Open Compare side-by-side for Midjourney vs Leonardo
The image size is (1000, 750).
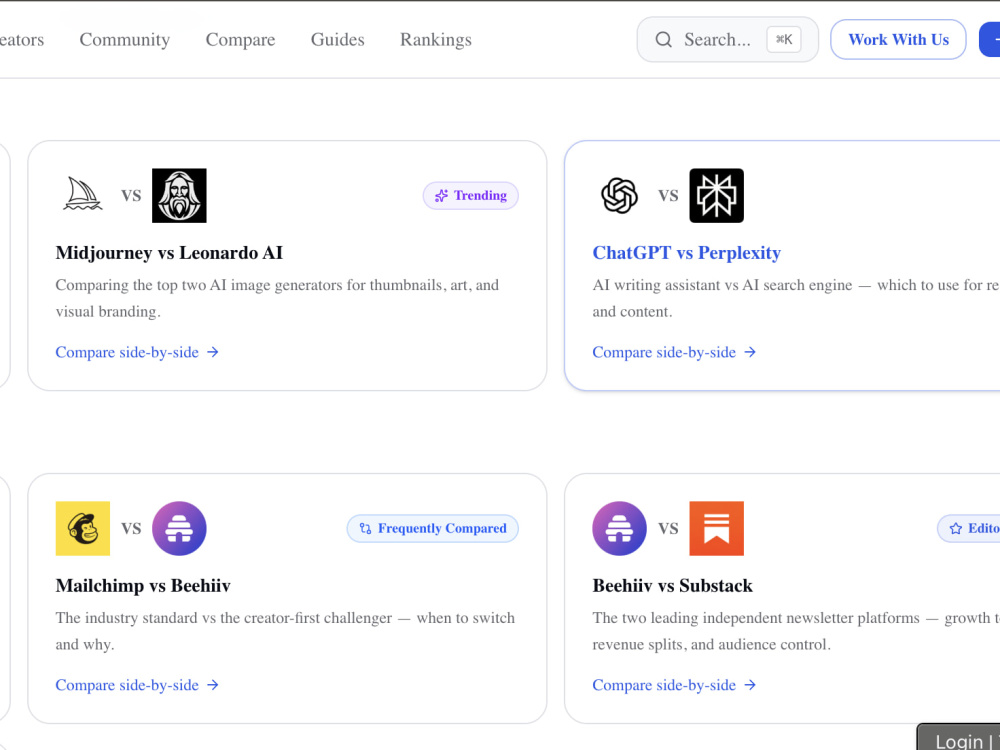coord(137,352)
